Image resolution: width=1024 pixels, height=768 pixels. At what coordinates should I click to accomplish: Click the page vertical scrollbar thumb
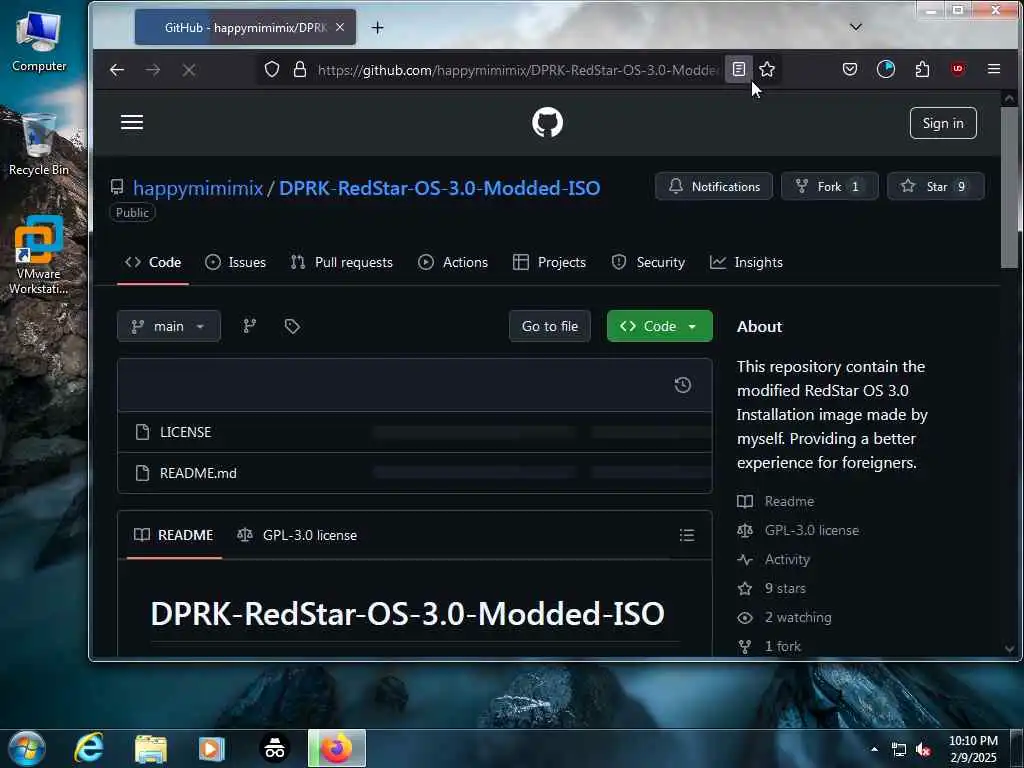click(1009, 186)
